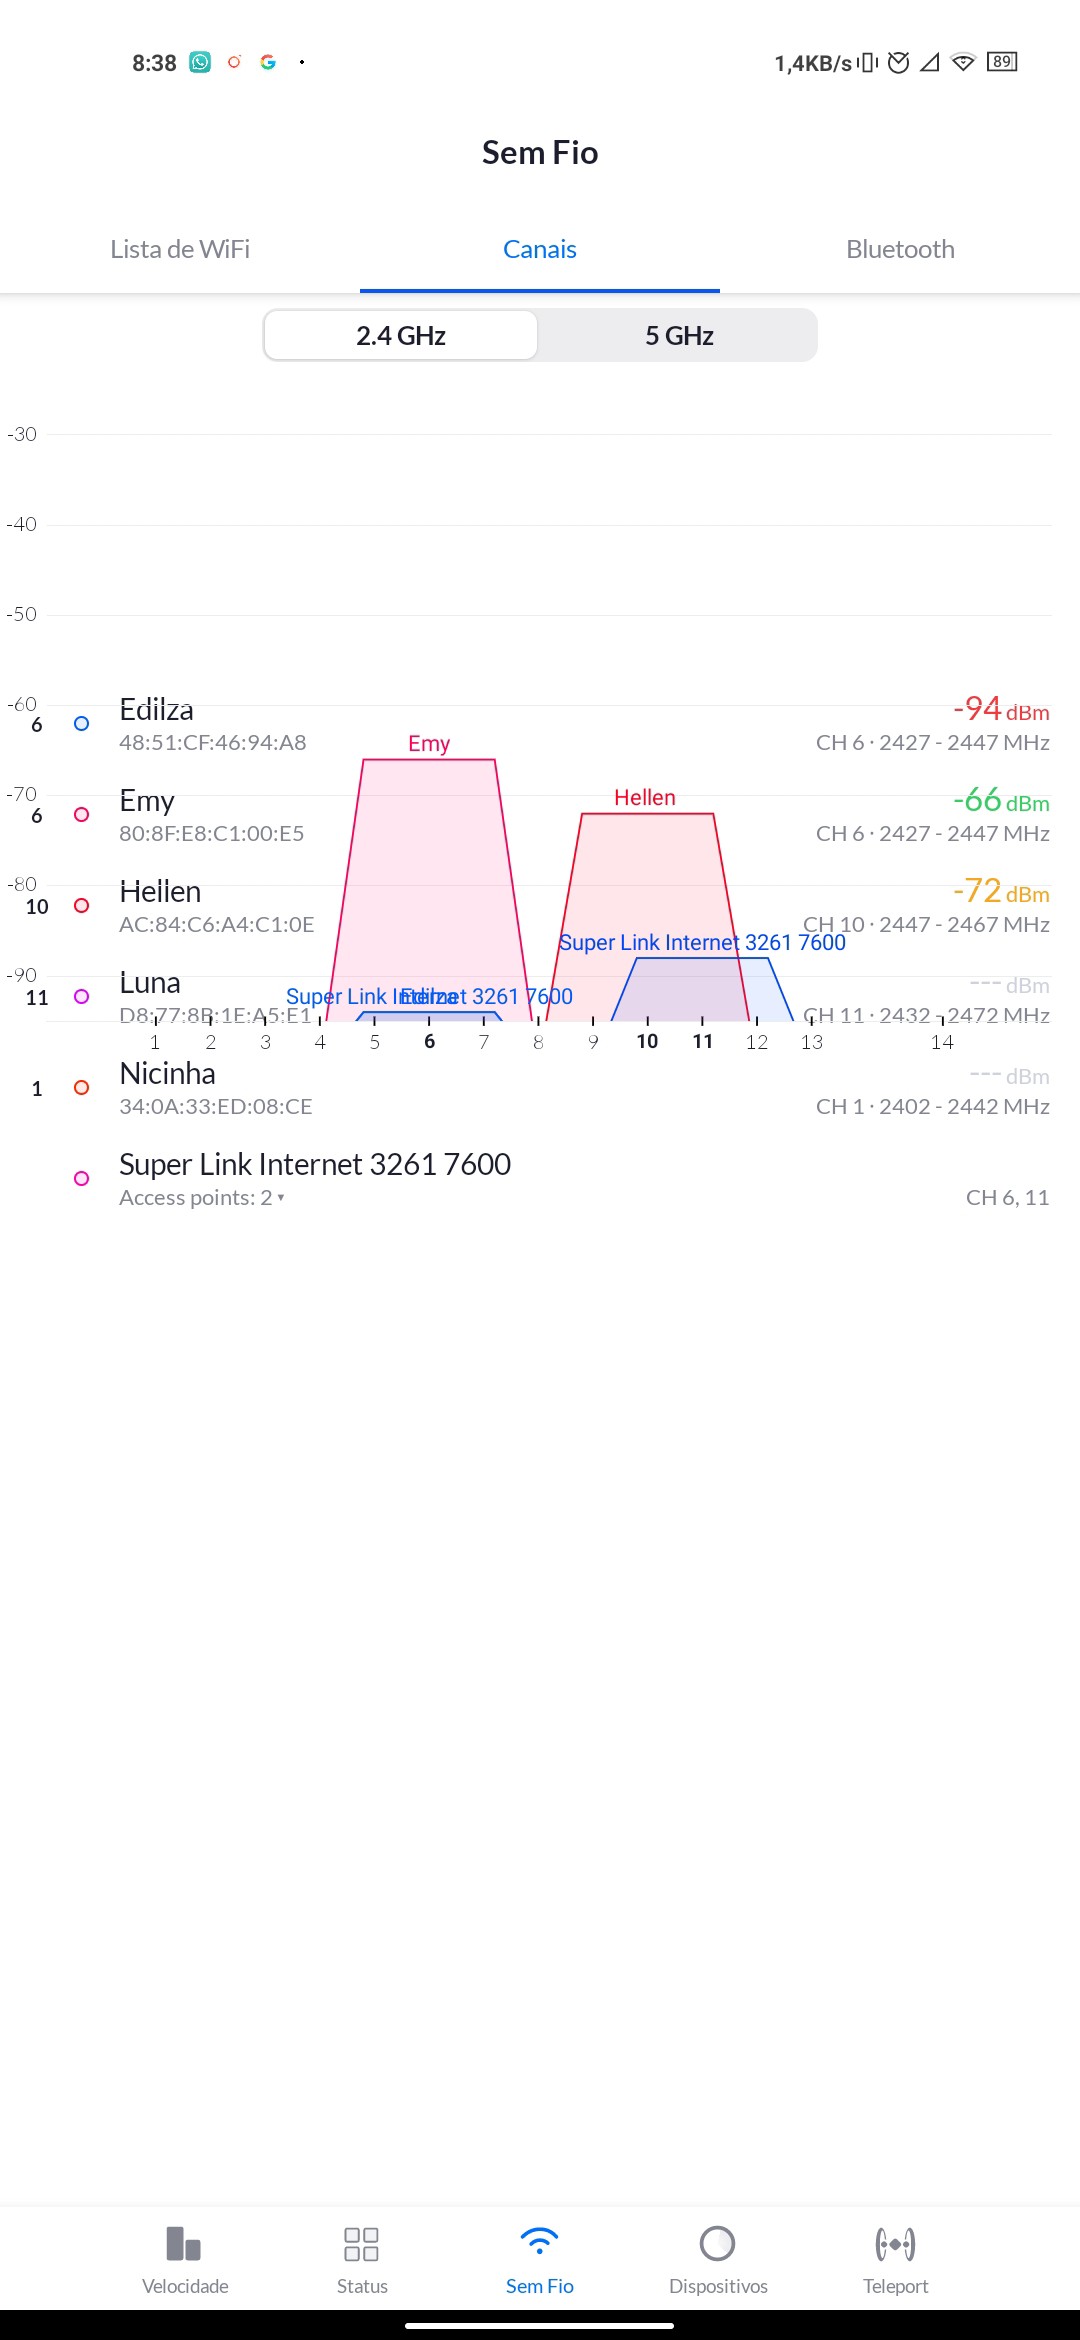1080x2340 pixels.
Task: Expand Access points: 2 dropdown
Action: coord(202,1198)
